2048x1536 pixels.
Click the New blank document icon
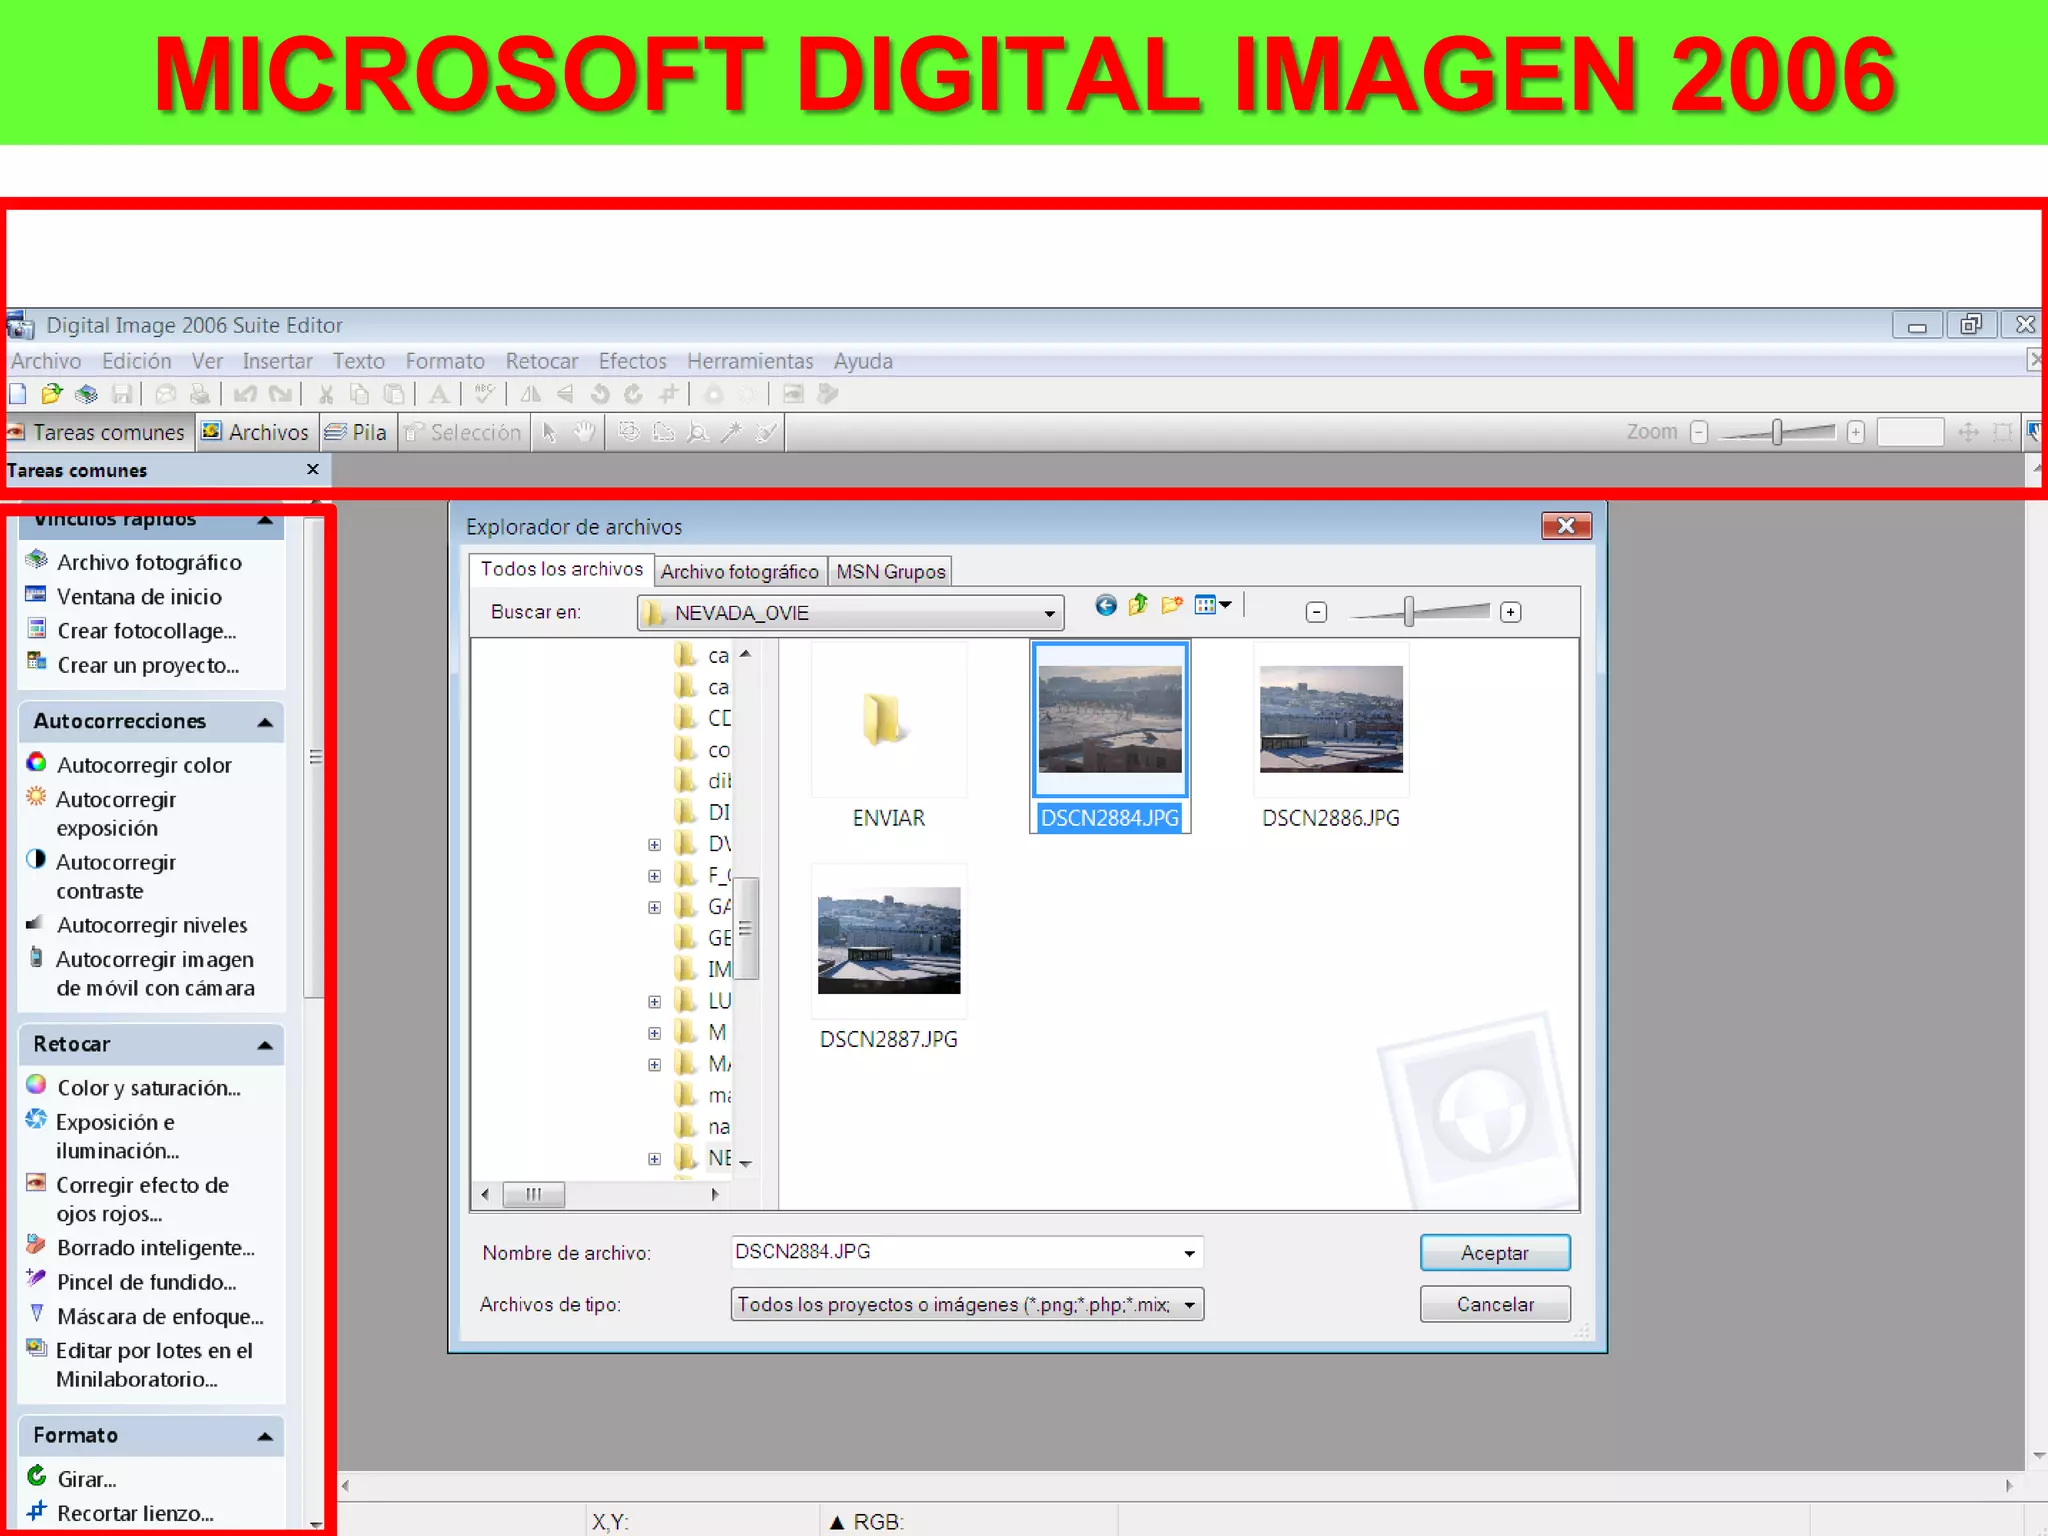[18, 394]
